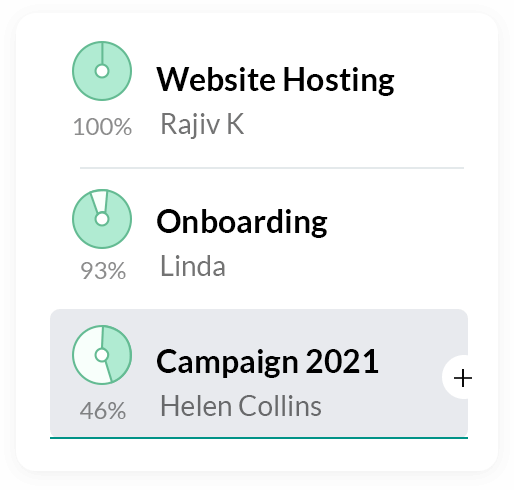Click the 46% completion label
This screenshot has width=514, height=490.
pos(103,410)
